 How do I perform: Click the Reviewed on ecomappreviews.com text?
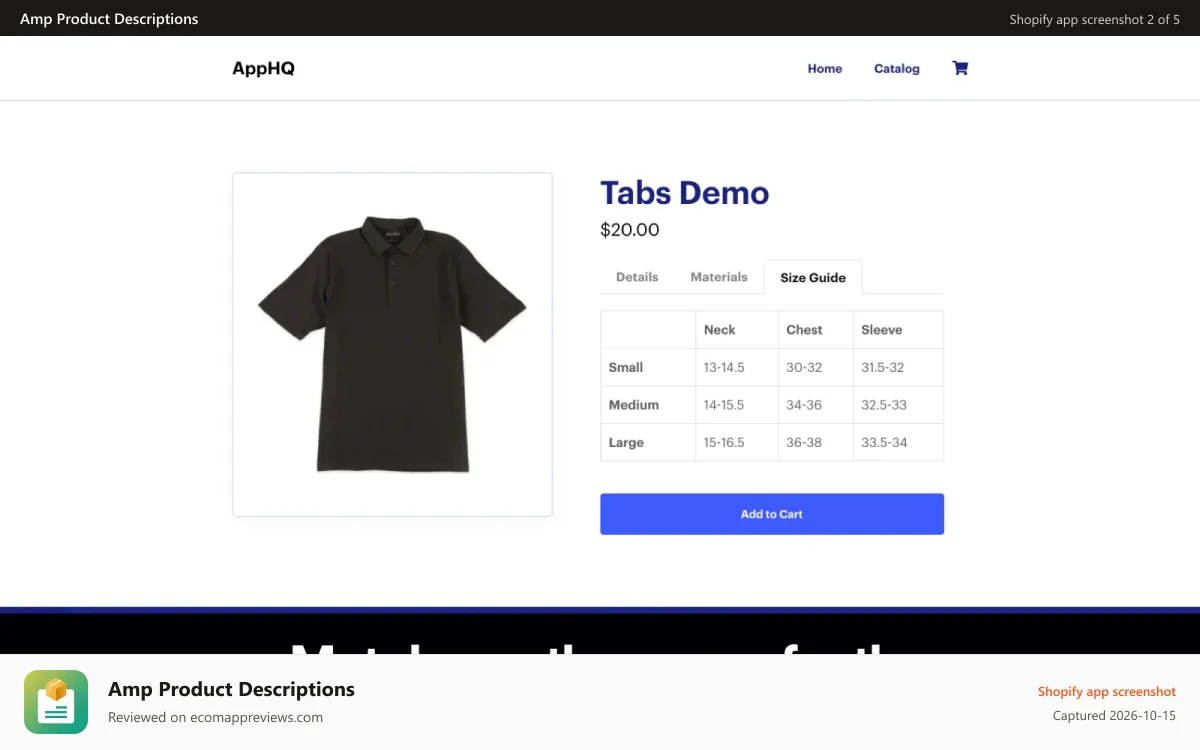(215, 717)
